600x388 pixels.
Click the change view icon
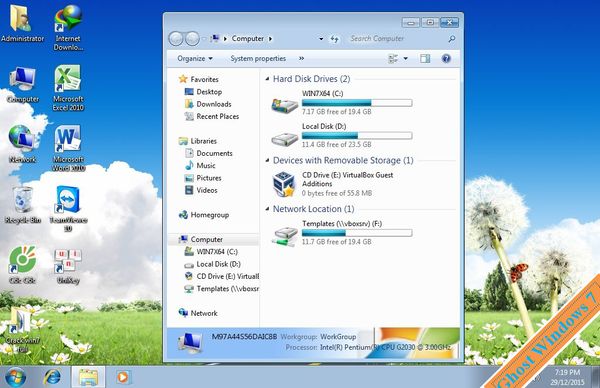pyautogui.click(x=393, y=59)
